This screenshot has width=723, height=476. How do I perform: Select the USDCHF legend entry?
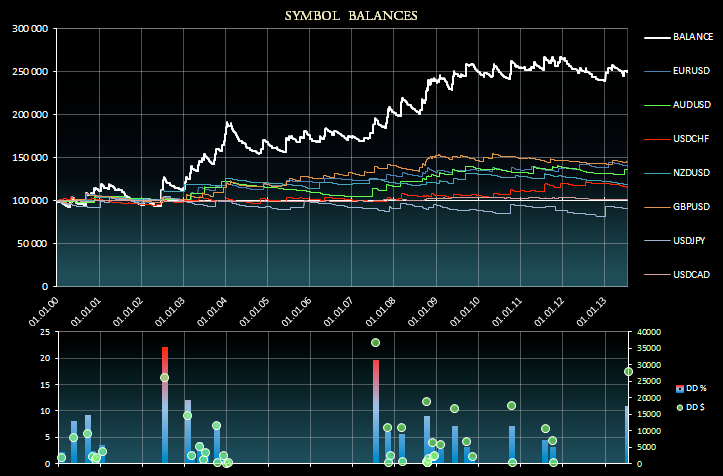click(x=677, y=139)
